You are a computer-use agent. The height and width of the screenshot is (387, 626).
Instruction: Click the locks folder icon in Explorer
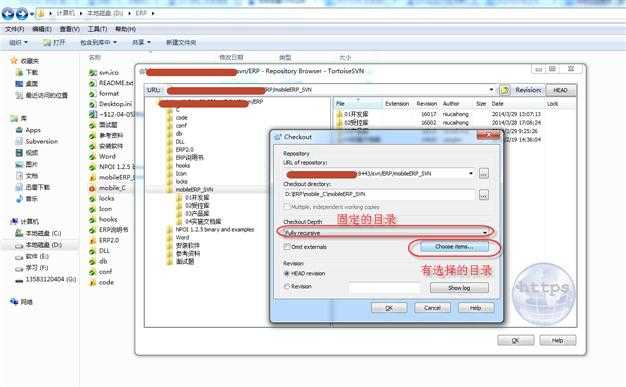click(x=93, y=198)
